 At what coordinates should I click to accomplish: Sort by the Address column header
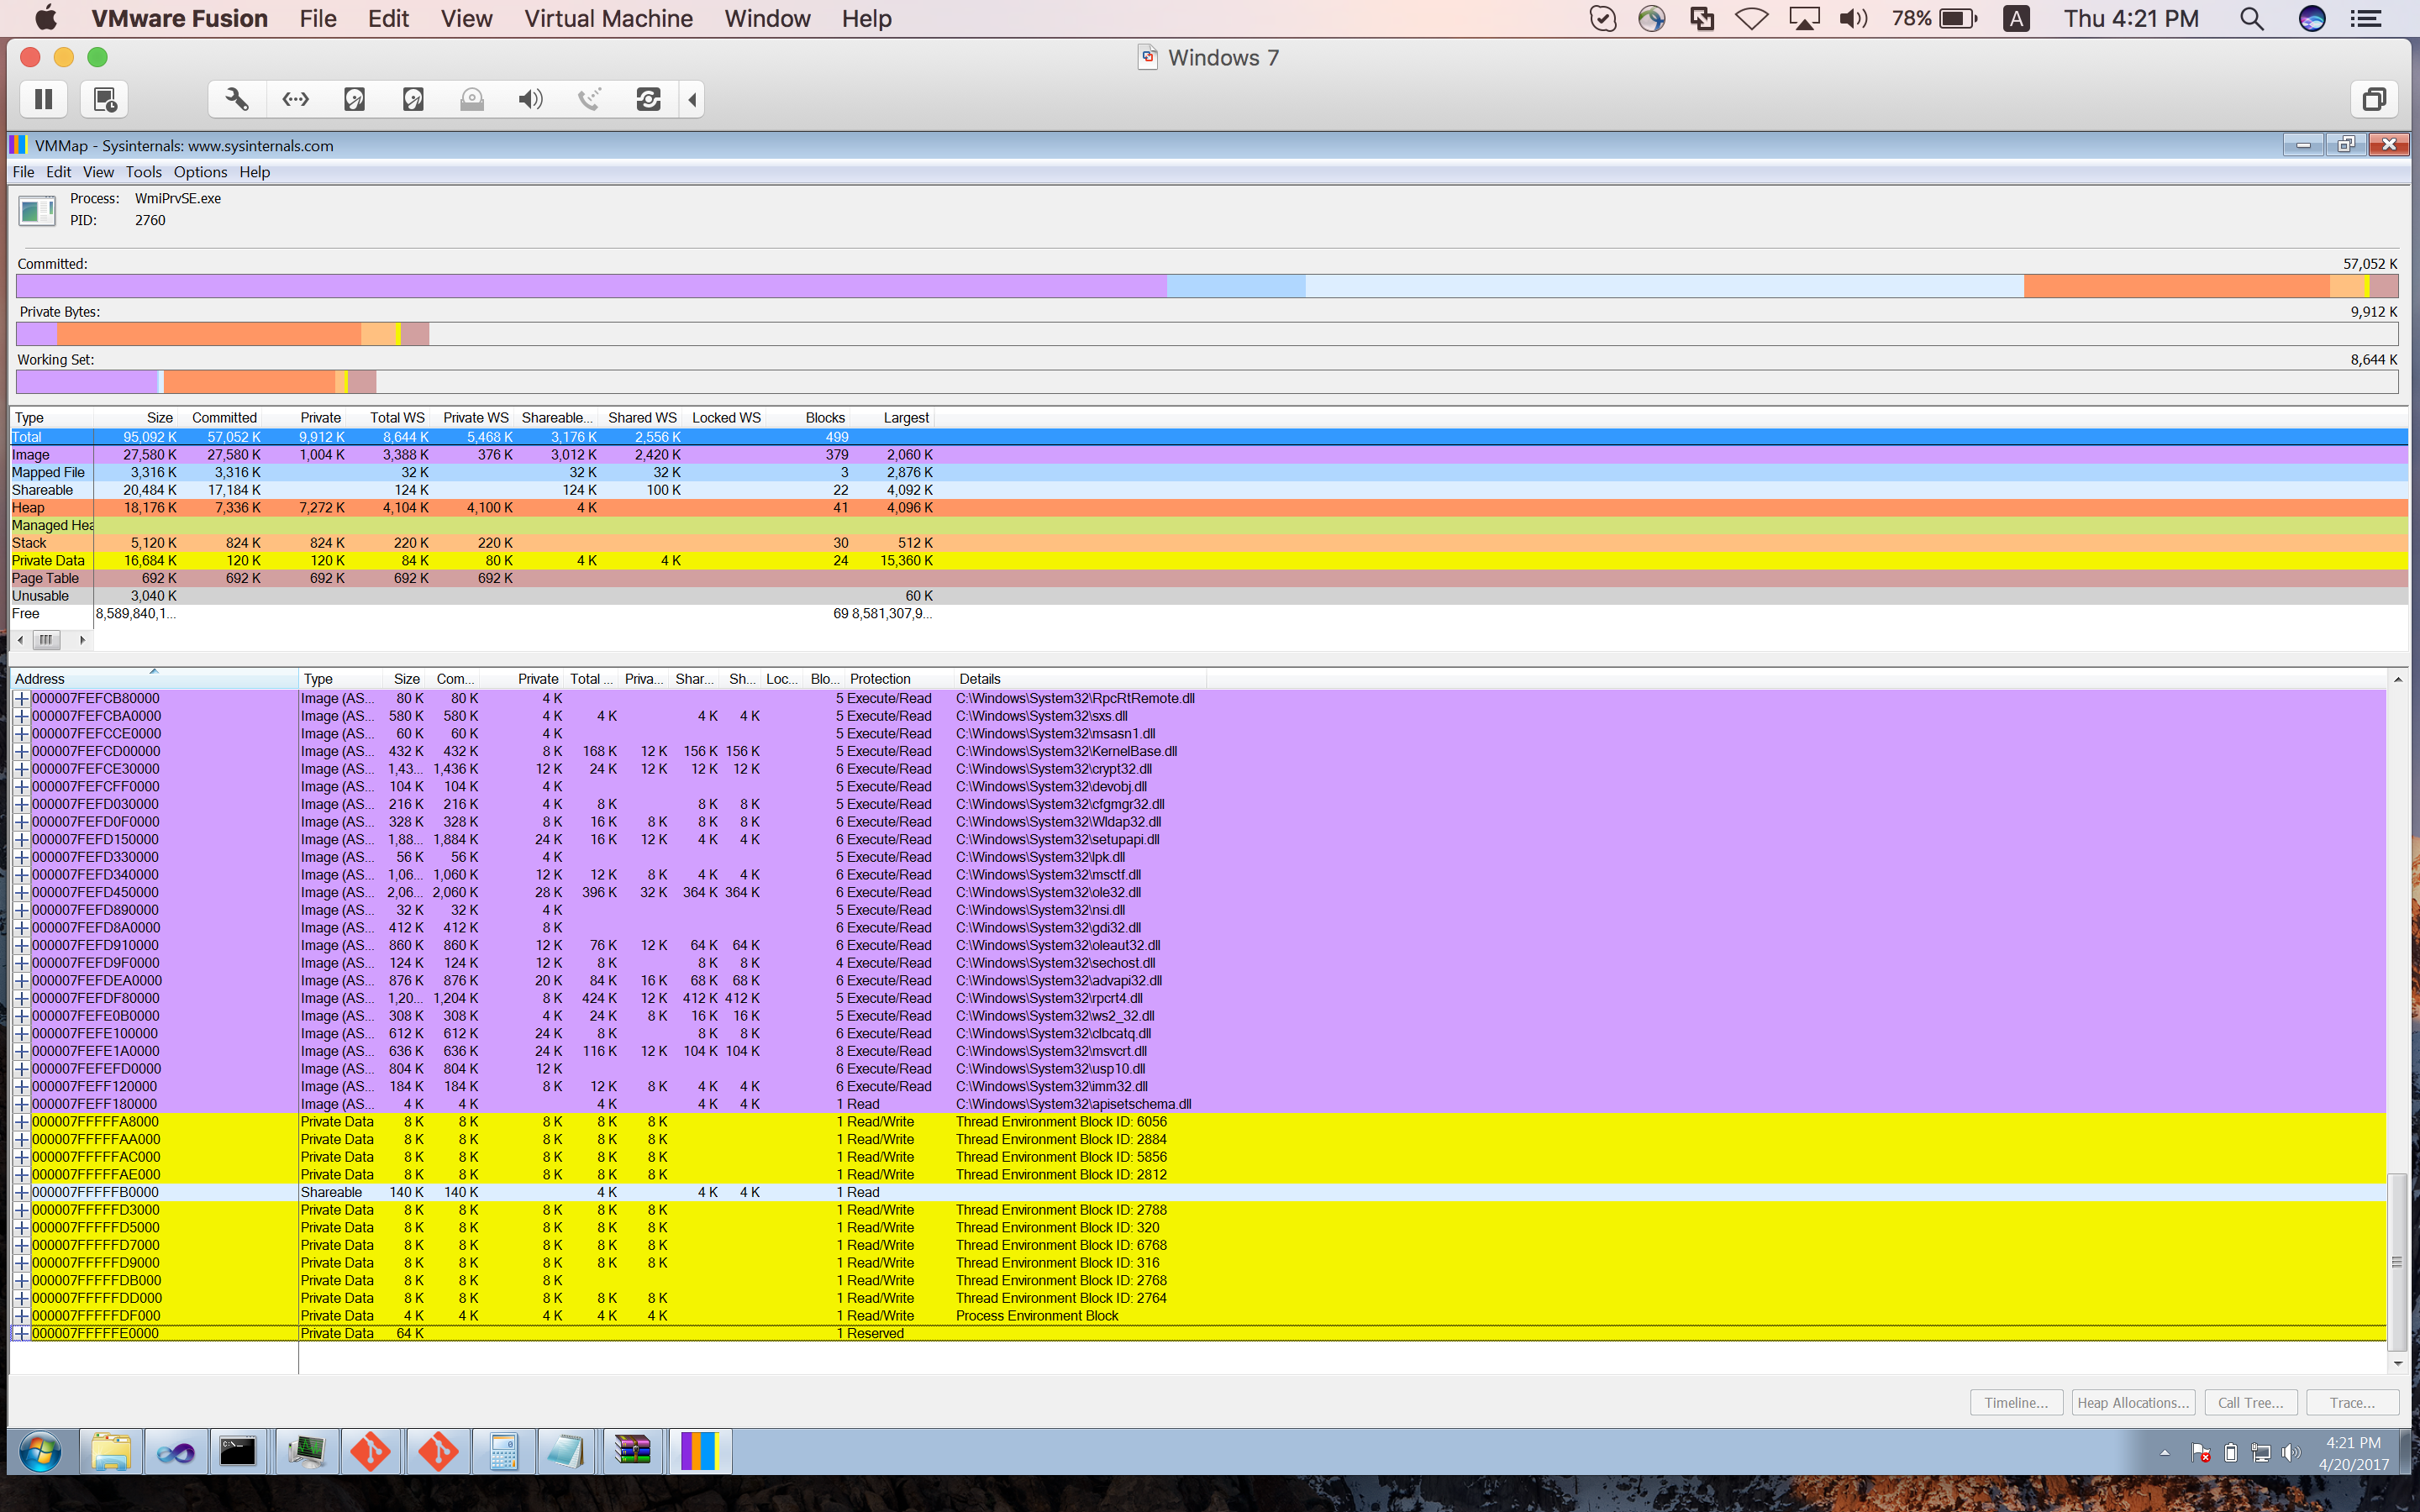pyautogui.click(x=154, y=679)
